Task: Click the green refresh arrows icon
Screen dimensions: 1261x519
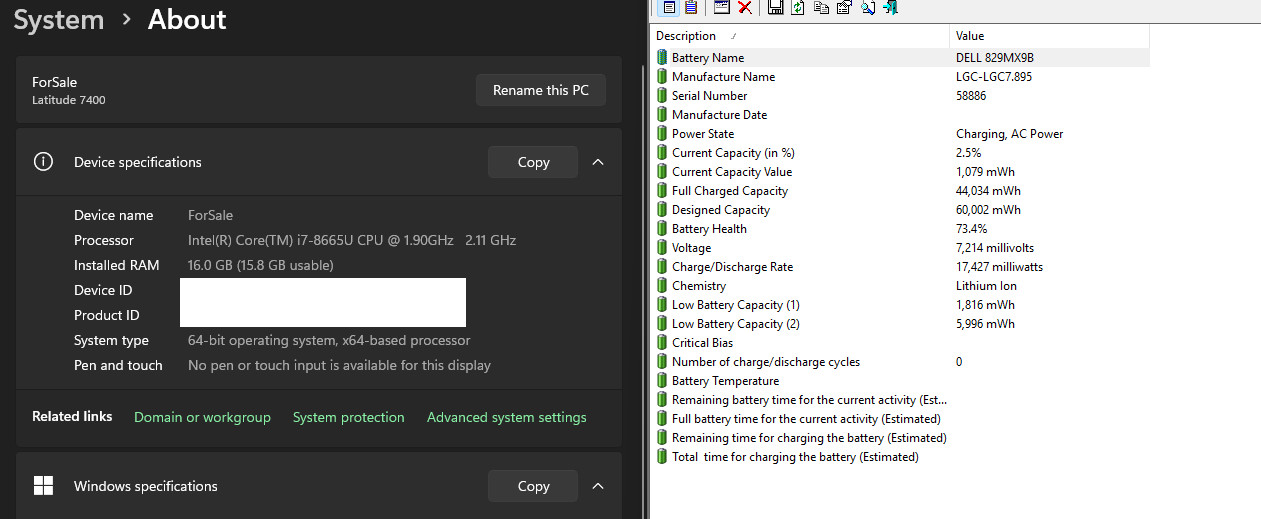Action: [798, 8]
